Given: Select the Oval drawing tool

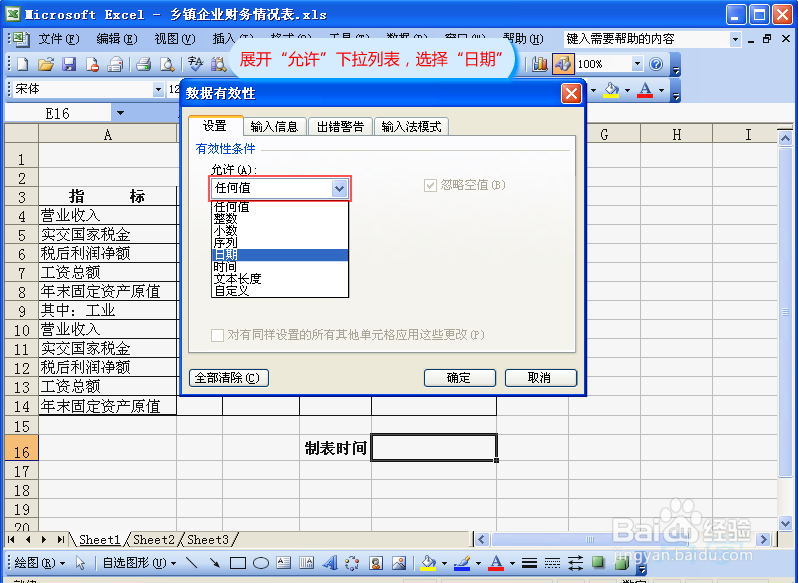Looking at the screenshot, I should coord(261,563).
